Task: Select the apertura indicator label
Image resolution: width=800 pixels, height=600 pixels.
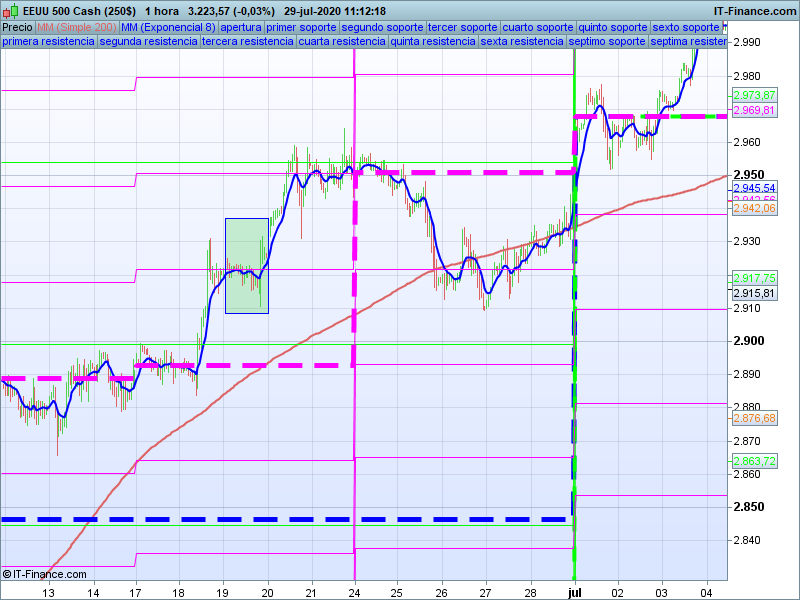Action: [243, 27]
